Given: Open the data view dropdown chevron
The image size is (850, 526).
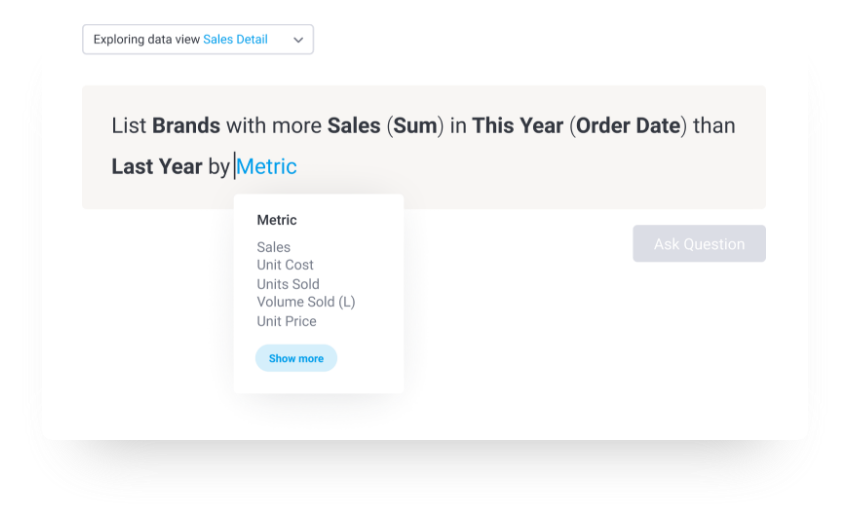Looking at the screenshot, I should coord(298,40).
